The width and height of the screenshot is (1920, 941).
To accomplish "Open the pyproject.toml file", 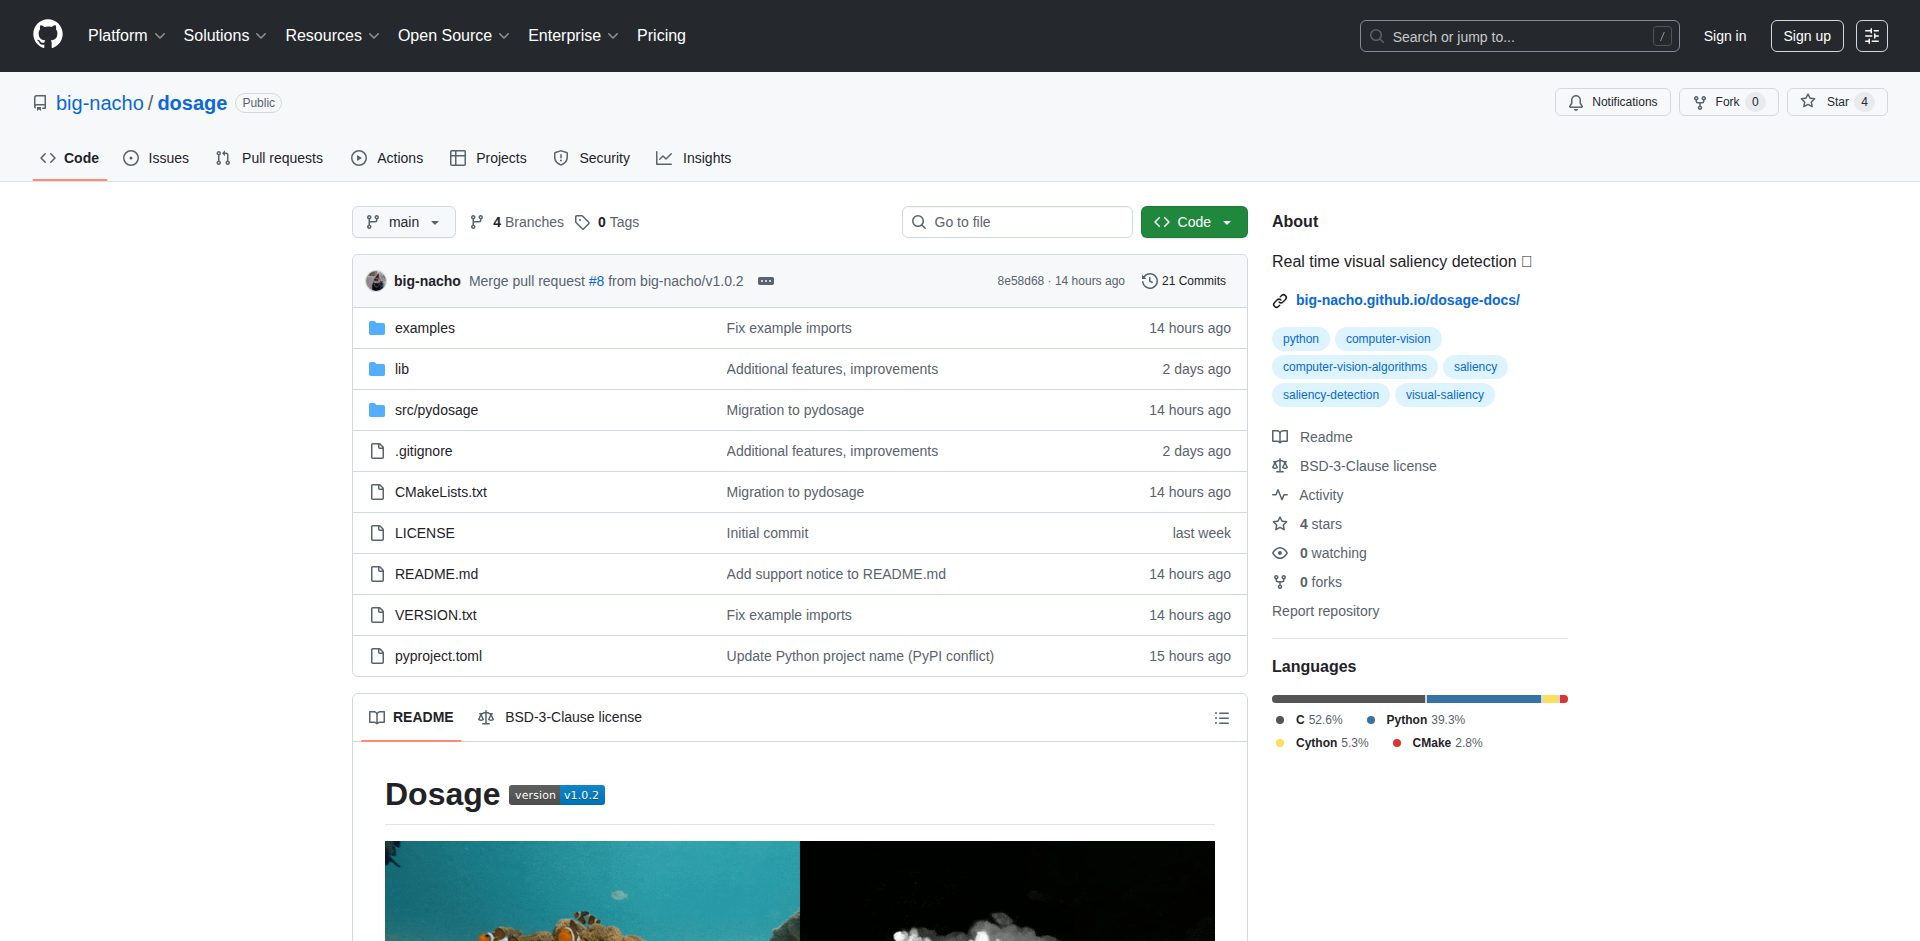I will click(x=438, y=656).
